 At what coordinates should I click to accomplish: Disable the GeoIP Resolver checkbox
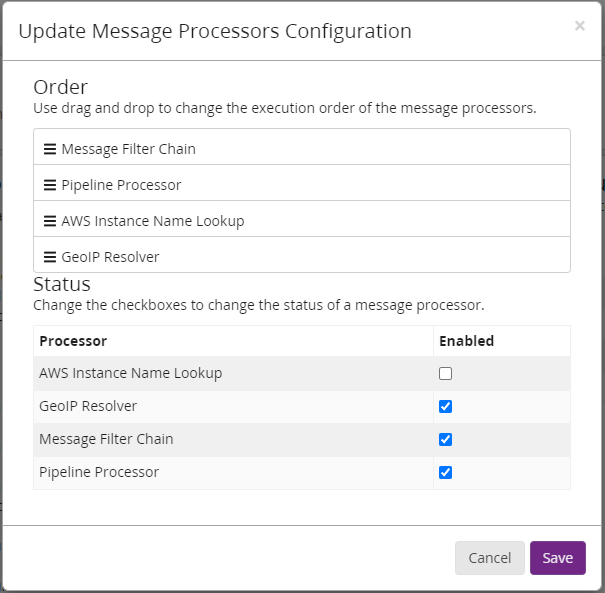tap(446, 406)
